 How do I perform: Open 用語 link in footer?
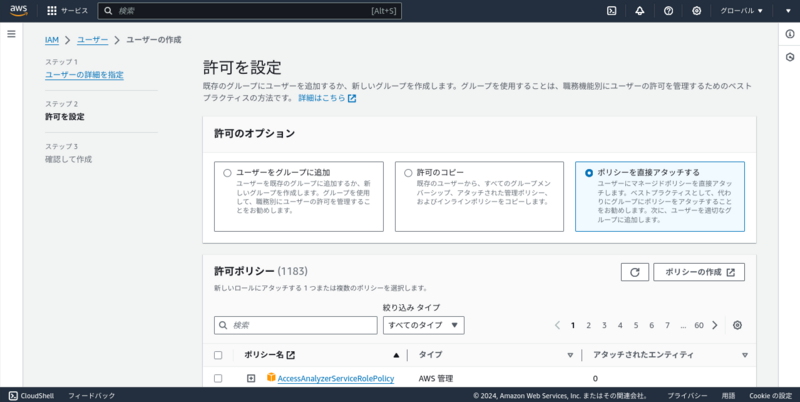tap(728, 395)
